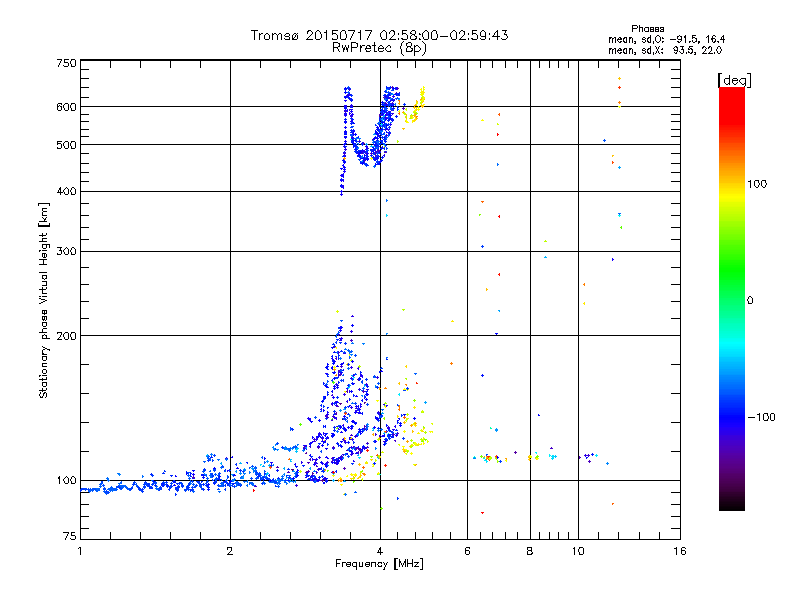Click the '[deg]' colorbar unit label

pos(734,80)
